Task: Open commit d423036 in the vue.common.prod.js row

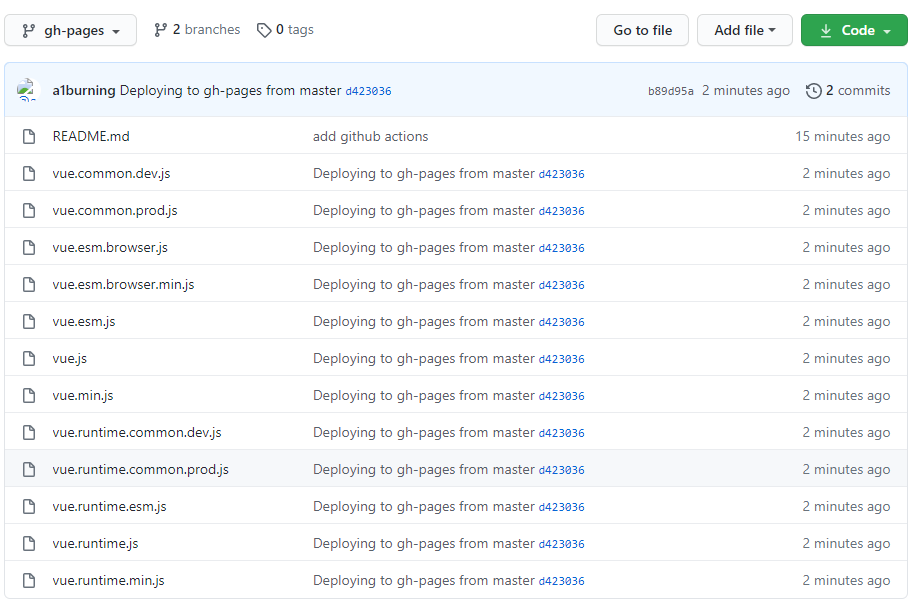Action: tap(561, 211)
